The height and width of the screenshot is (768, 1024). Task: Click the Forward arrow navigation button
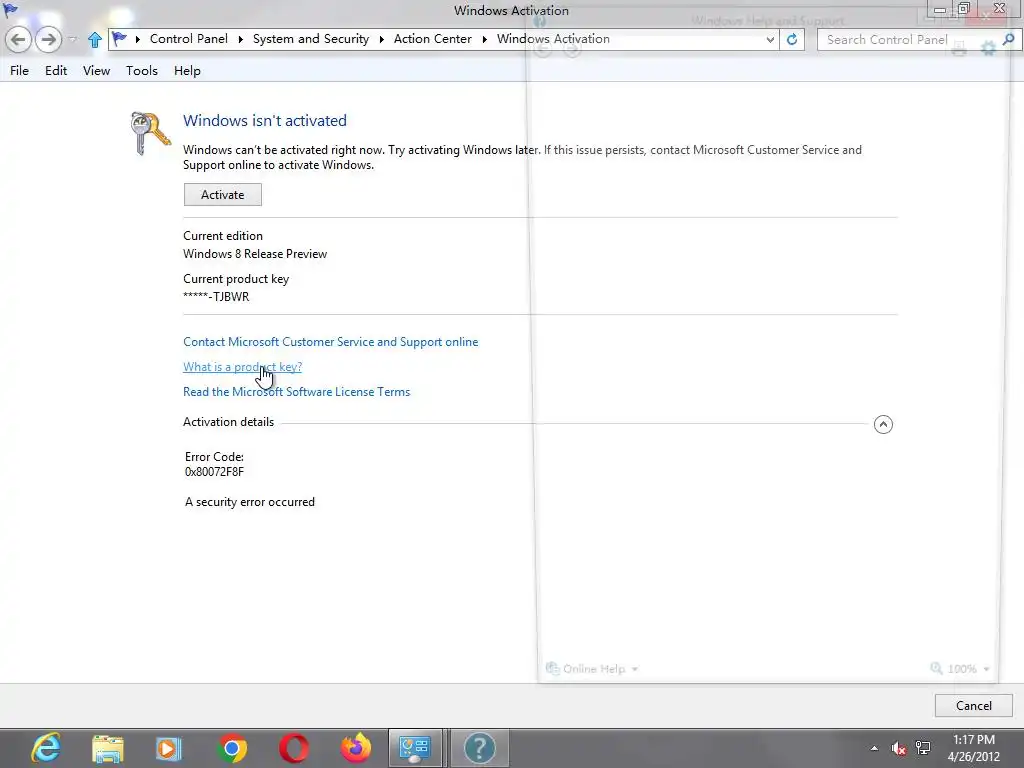point(48,40)
